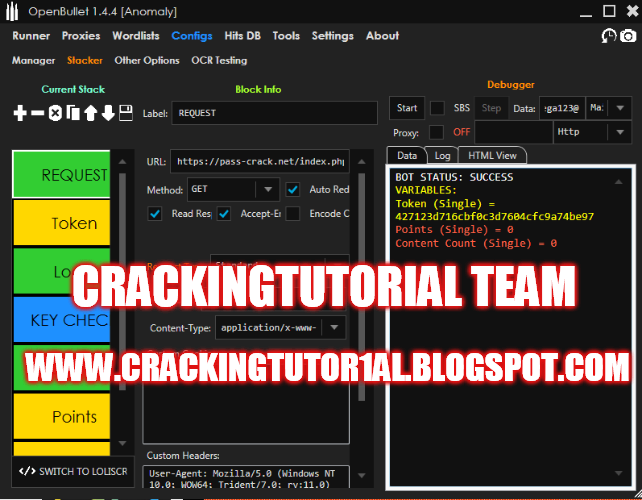Viewport: 642px width, 500px height.
Task: Open the About menu
Action: (x=382, y=36)
